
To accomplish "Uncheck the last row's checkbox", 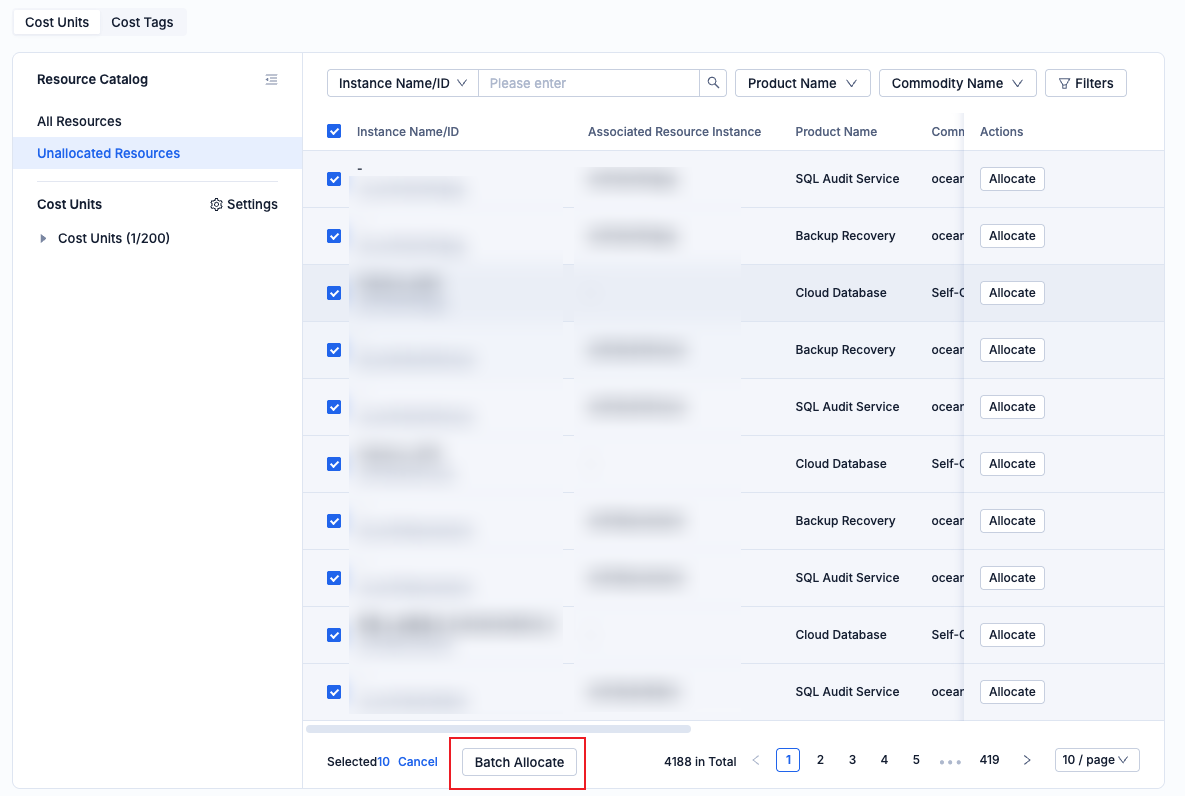I will tap(334, 692).
